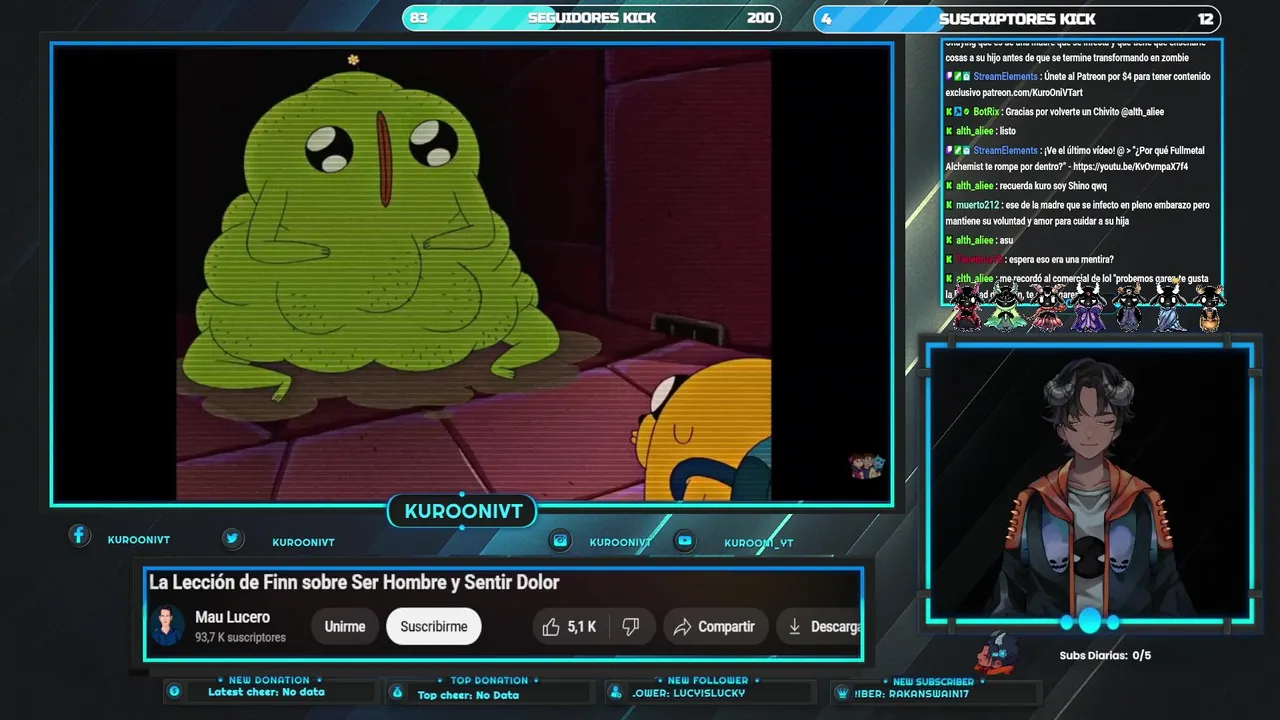
Task: Click the Compartir share button
Action: point(714,627)
